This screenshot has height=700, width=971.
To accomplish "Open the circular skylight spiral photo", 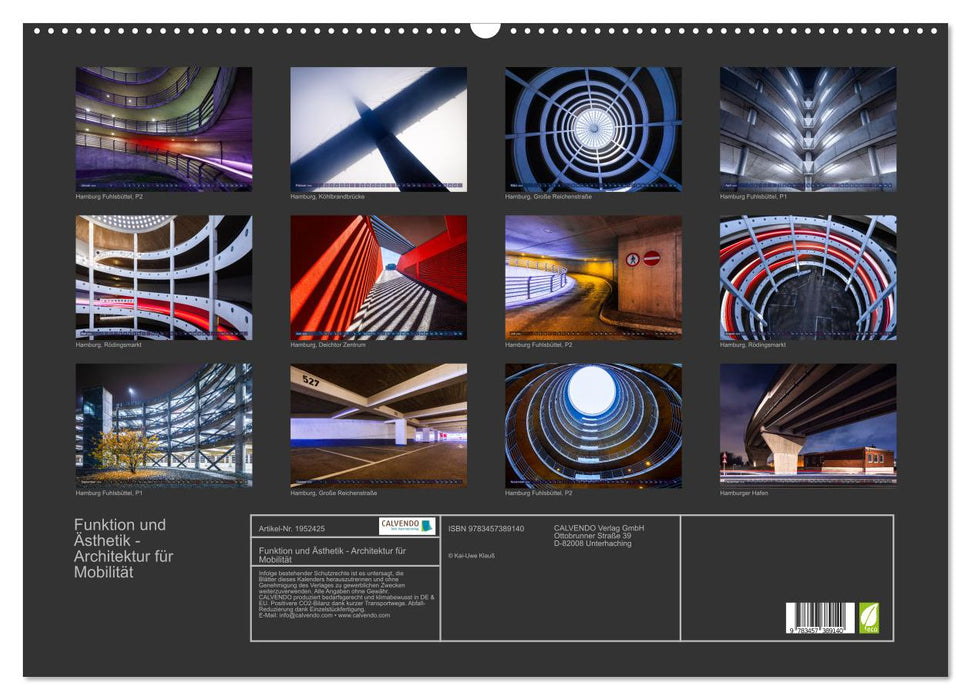I will (x=593, y=425).
